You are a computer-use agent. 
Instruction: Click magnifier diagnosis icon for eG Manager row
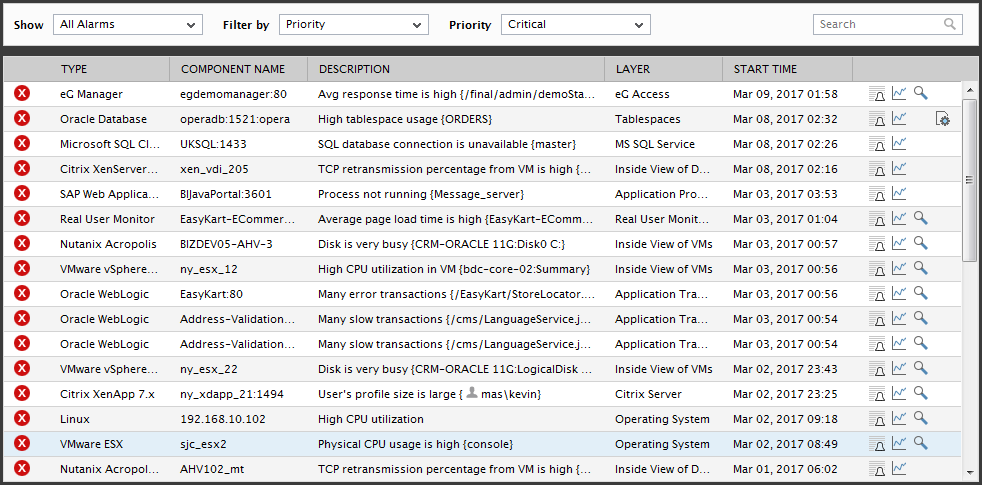[920, 93]
